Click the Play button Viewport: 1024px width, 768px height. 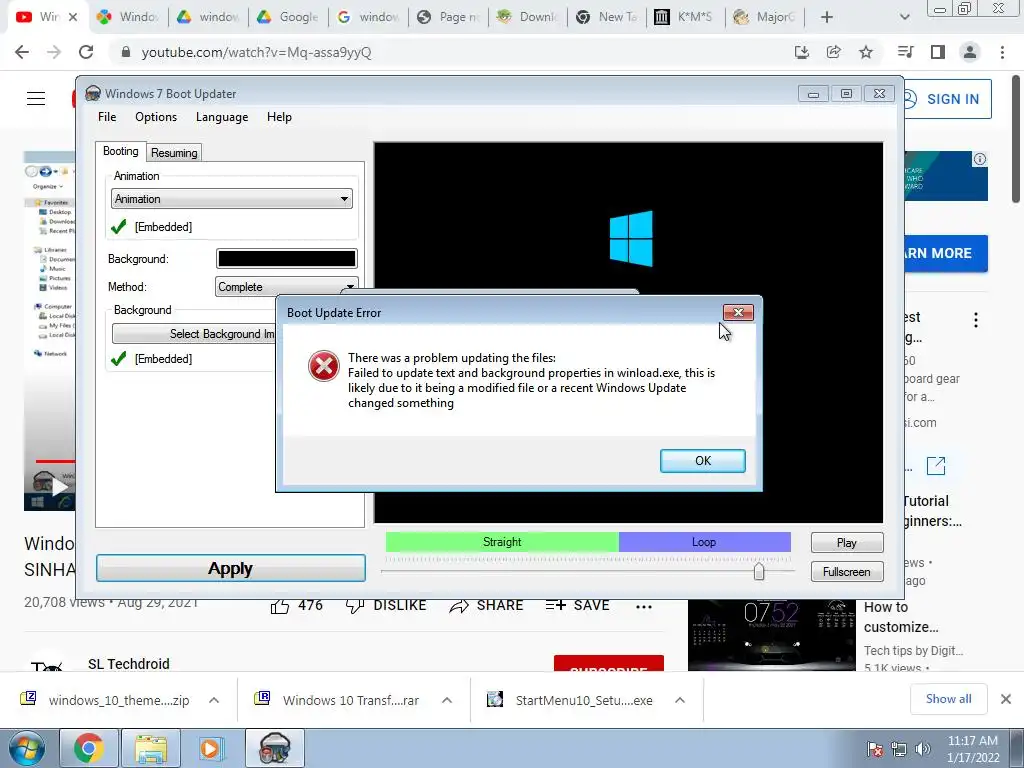click(847, 543)
